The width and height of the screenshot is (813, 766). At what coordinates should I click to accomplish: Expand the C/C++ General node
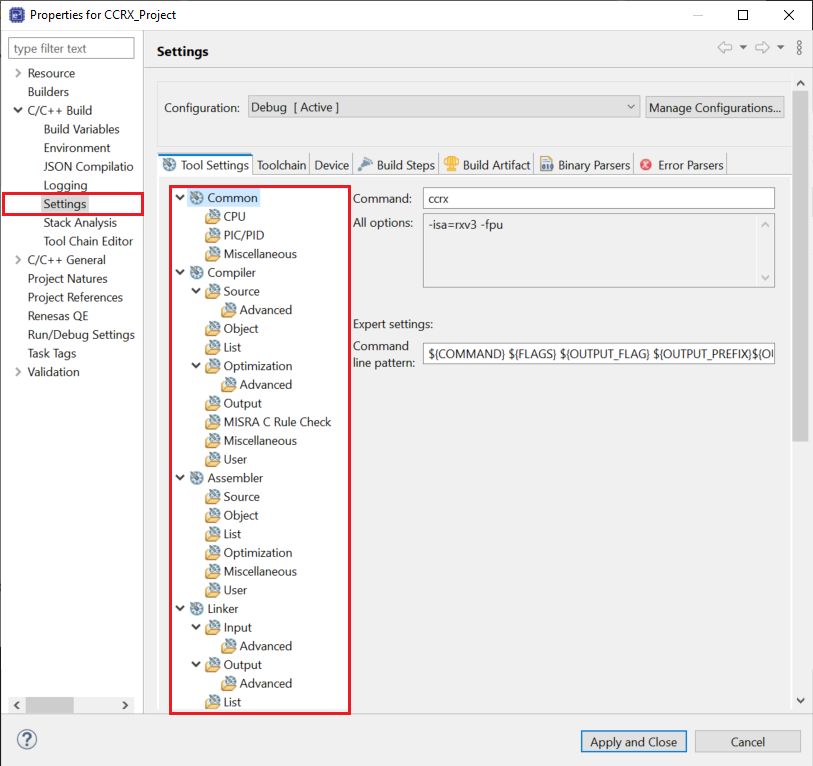(x=18, y=259)
